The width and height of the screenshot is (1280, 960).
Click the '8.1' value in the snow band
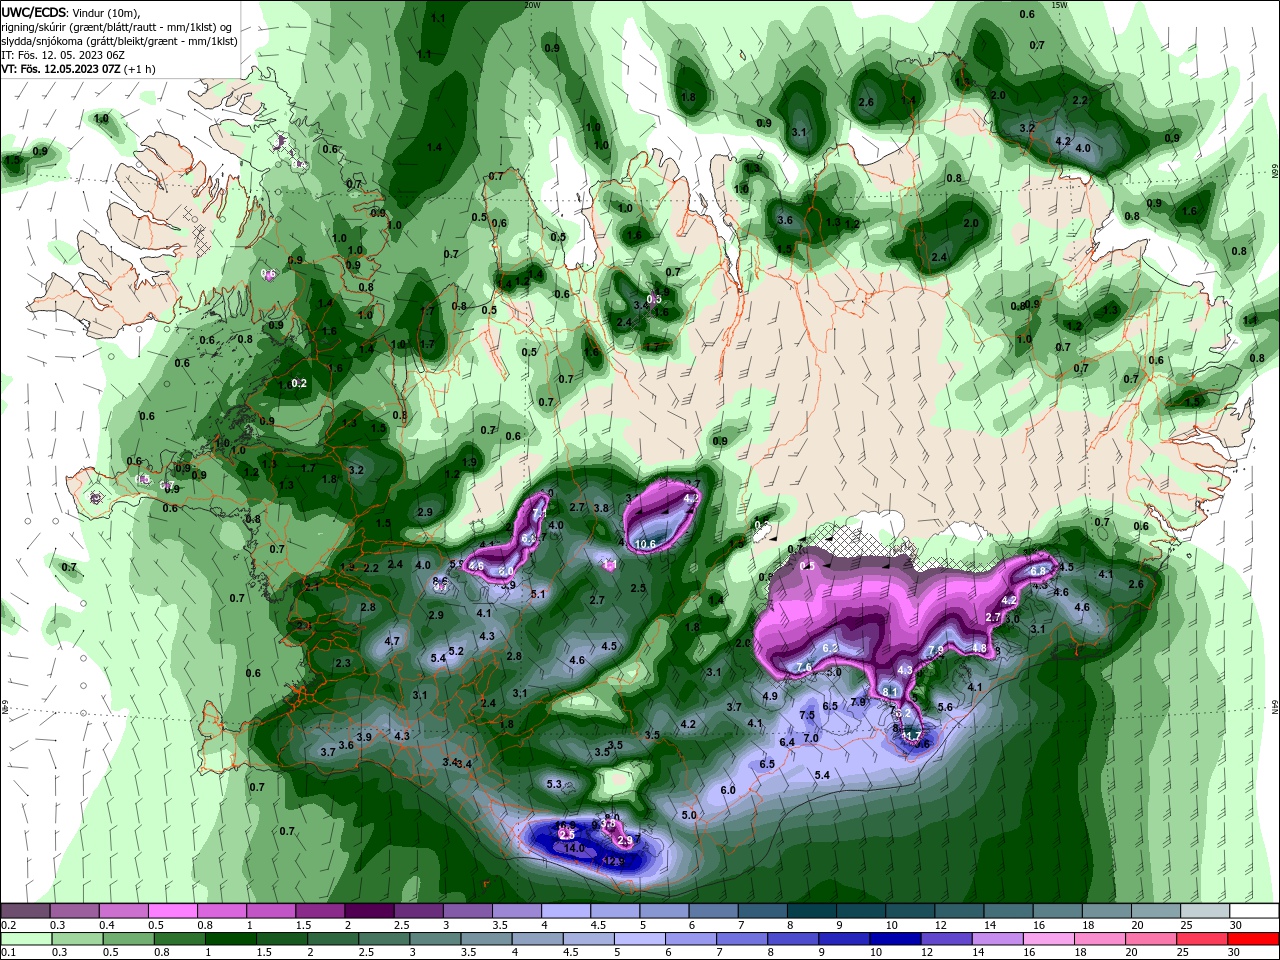891,692
